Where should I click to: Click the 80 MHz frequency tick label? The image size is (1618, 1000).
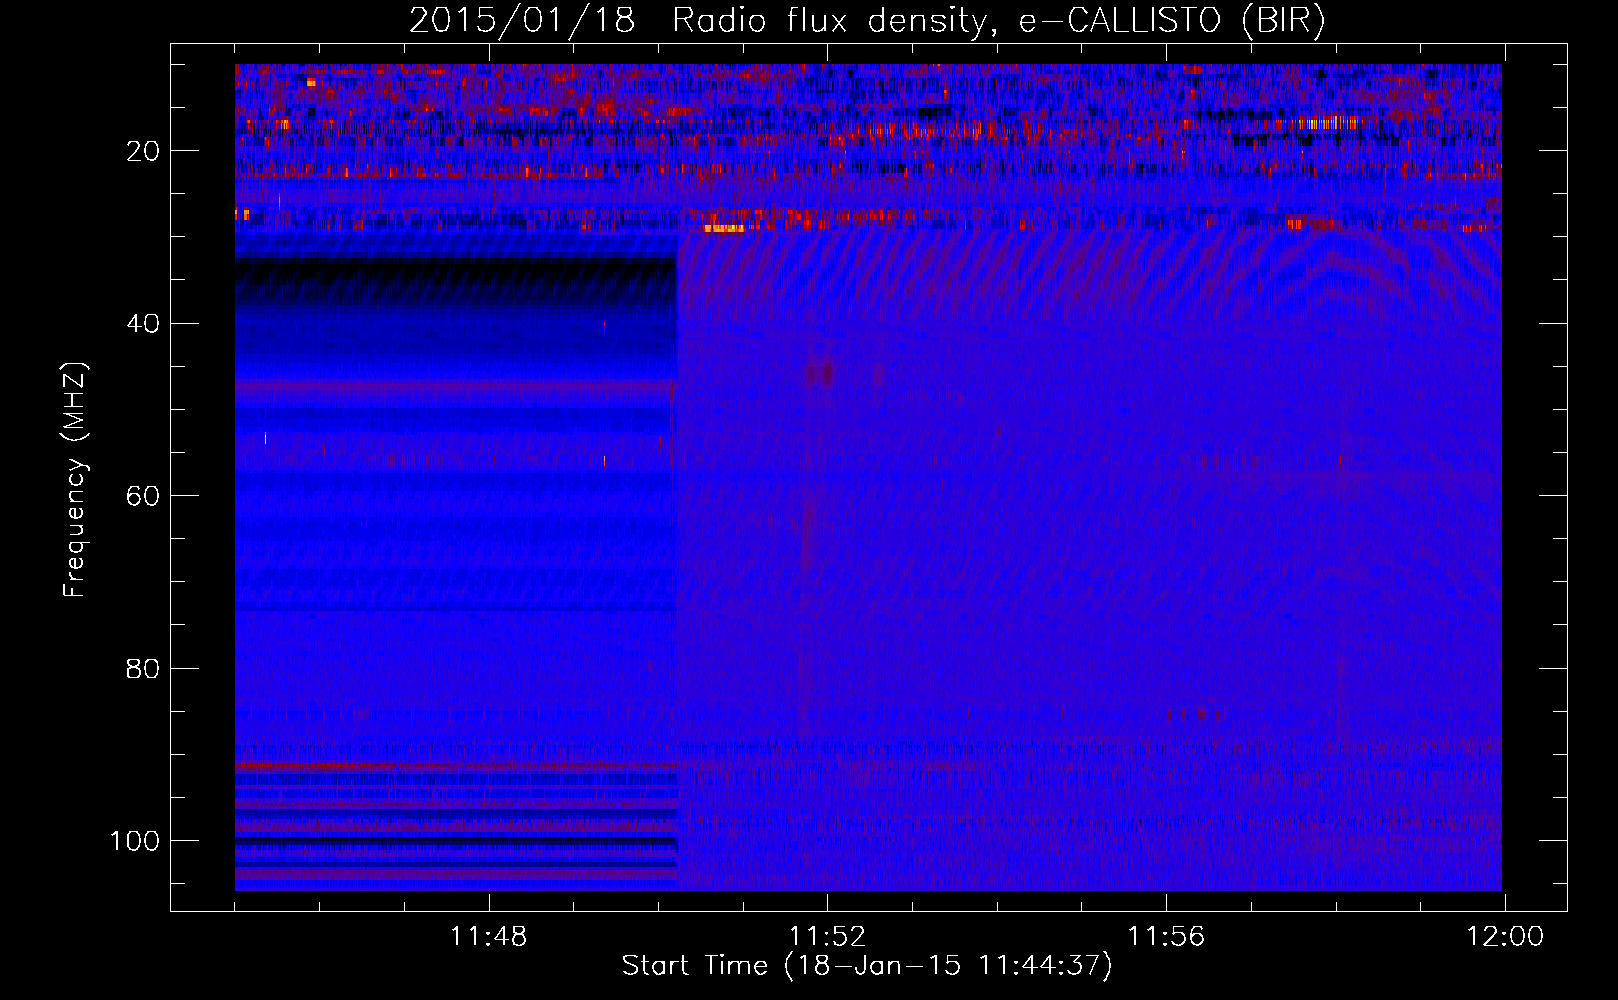point(143,668)
